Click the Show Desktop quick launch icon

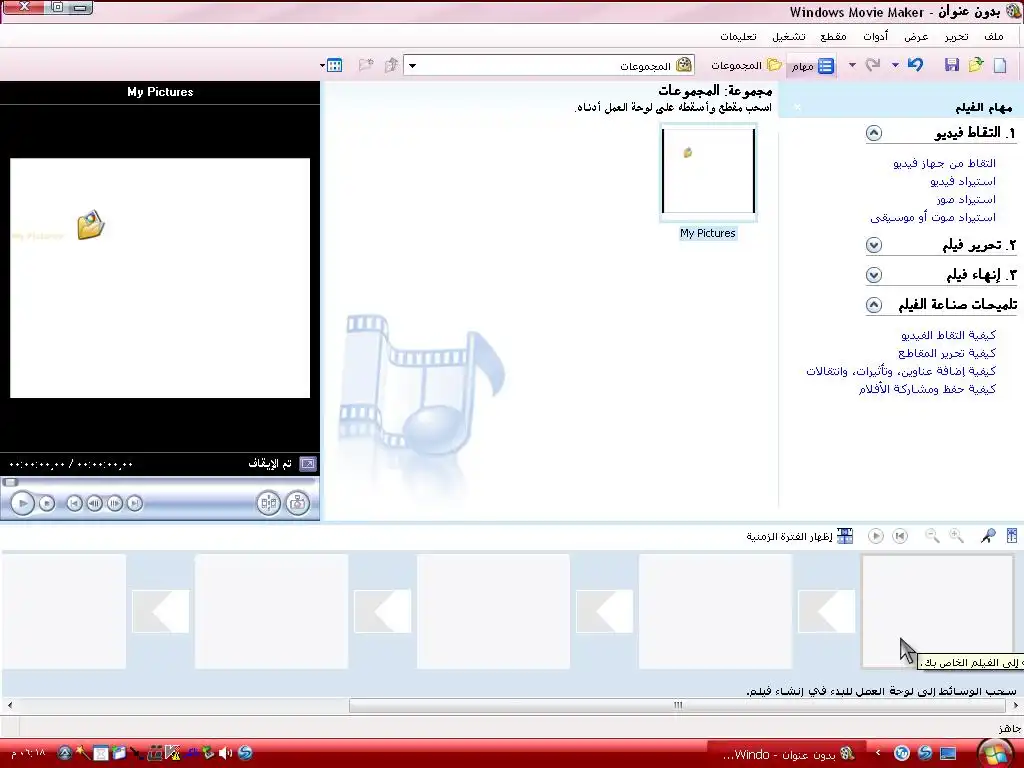click(948, 753)
